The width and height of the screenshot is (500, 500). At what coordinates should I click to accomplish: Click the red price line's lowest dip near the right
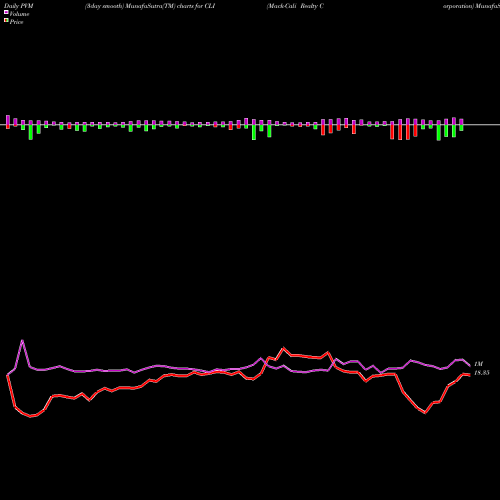pyautogui.click(x=425, y=413)
